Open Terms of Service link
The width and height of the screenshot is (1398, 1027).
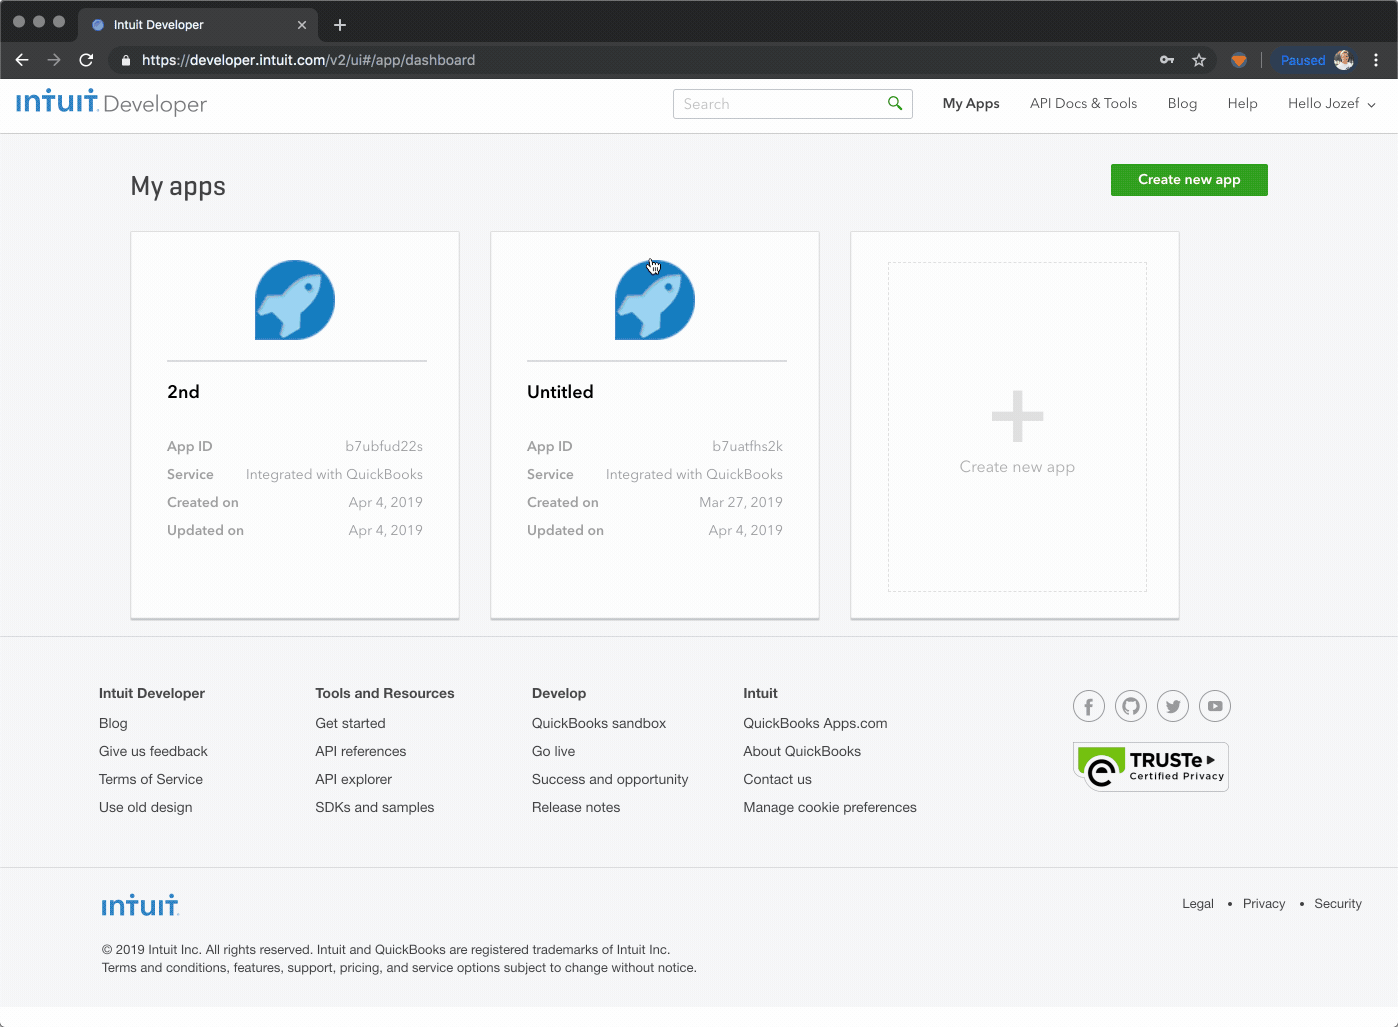(151, 779)
